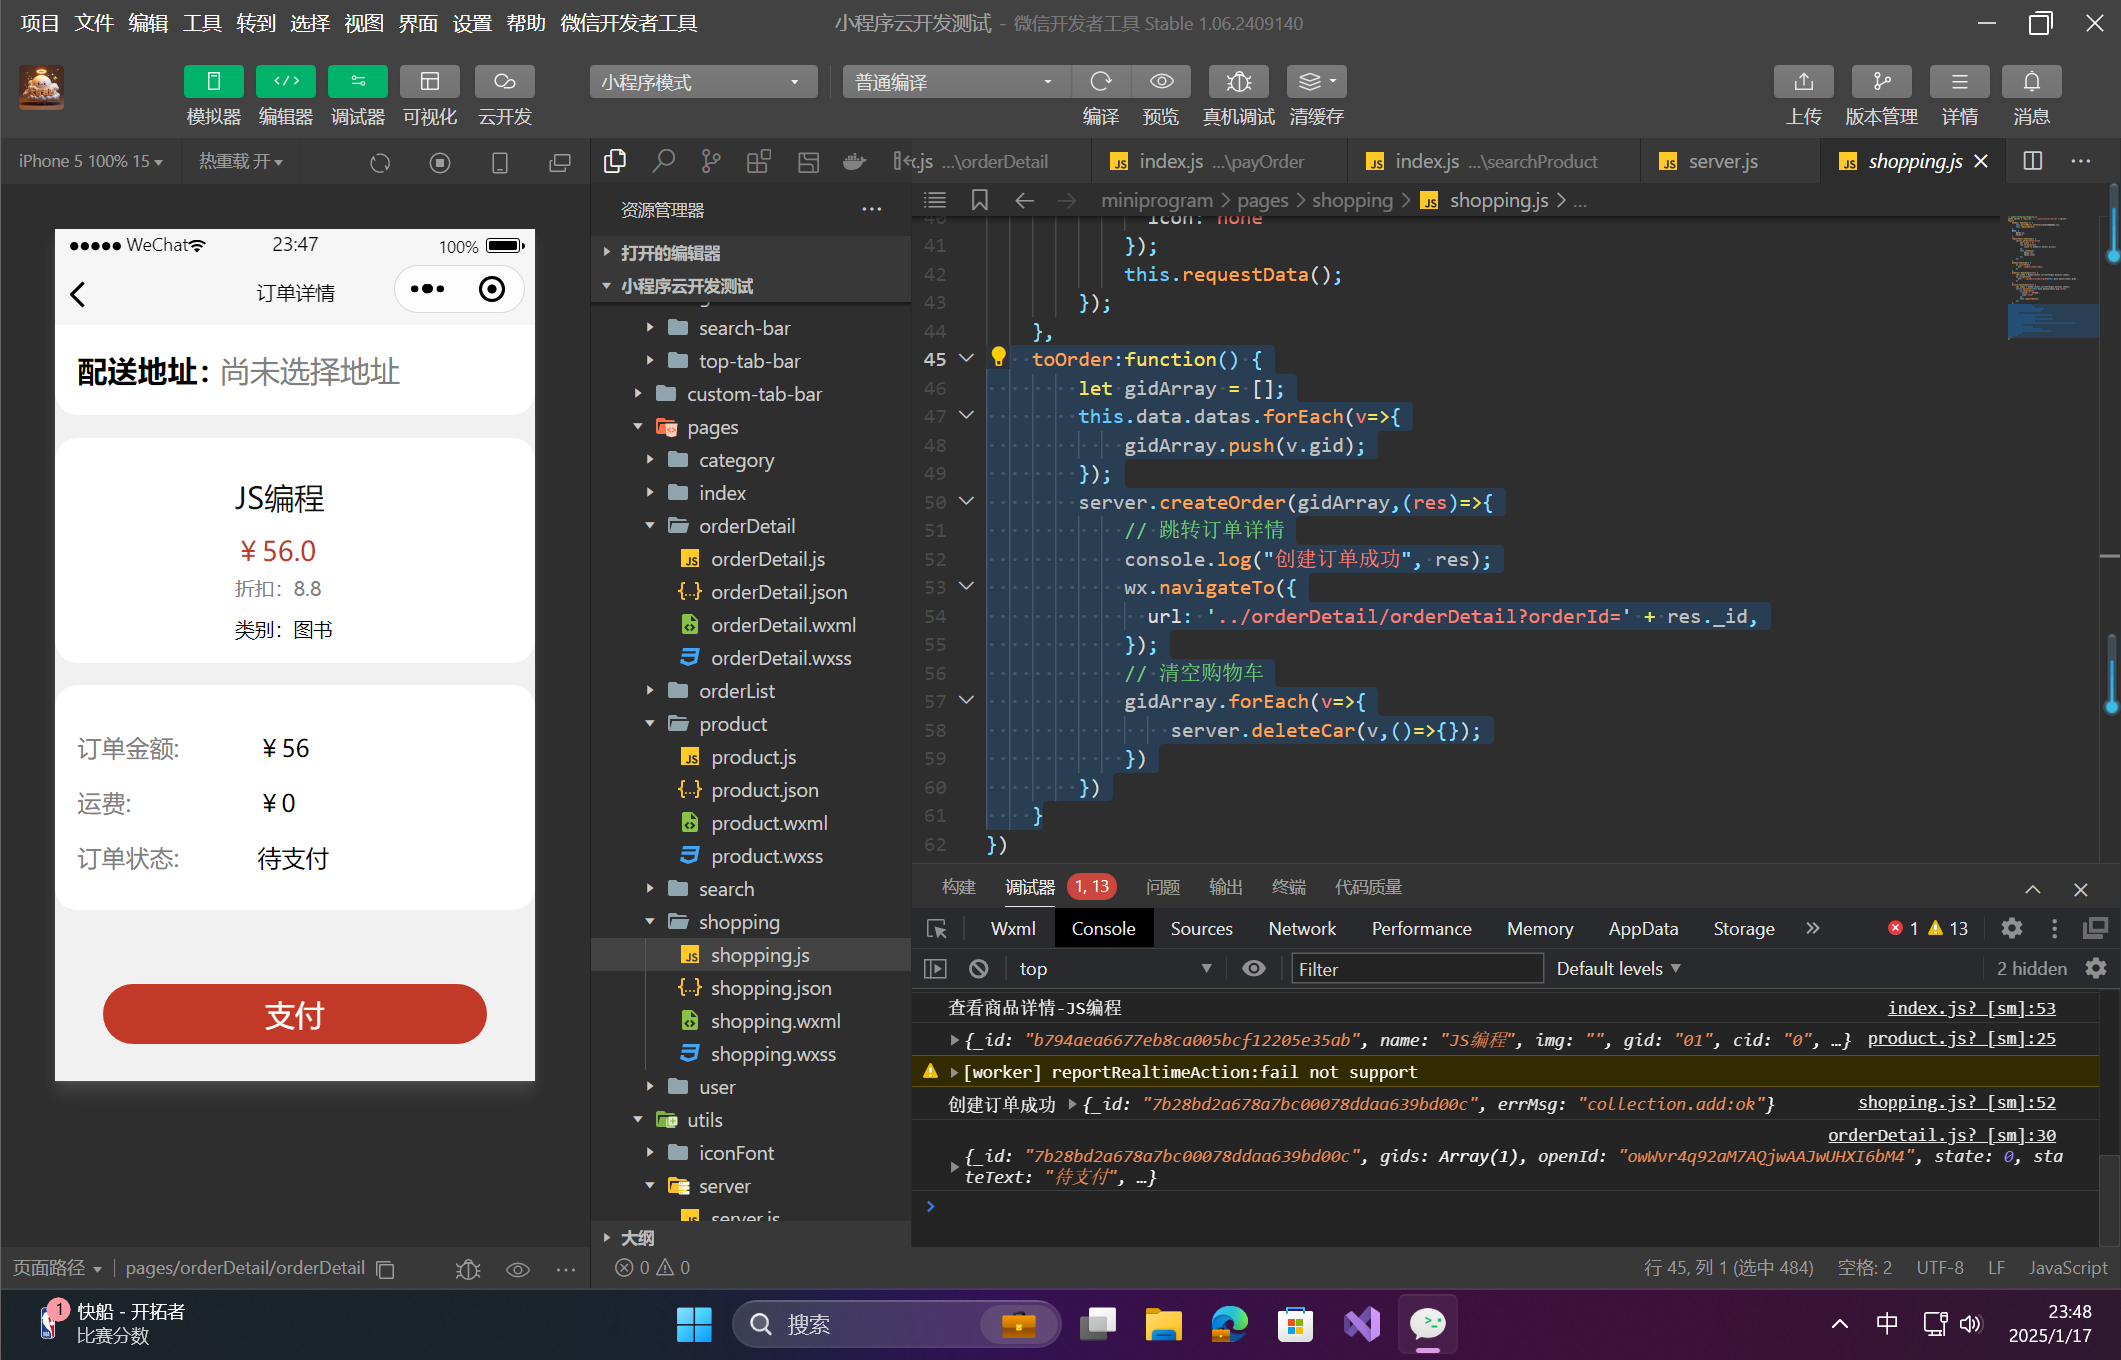Toggle the 模拟器 panel button

click(x=213, y=82)
